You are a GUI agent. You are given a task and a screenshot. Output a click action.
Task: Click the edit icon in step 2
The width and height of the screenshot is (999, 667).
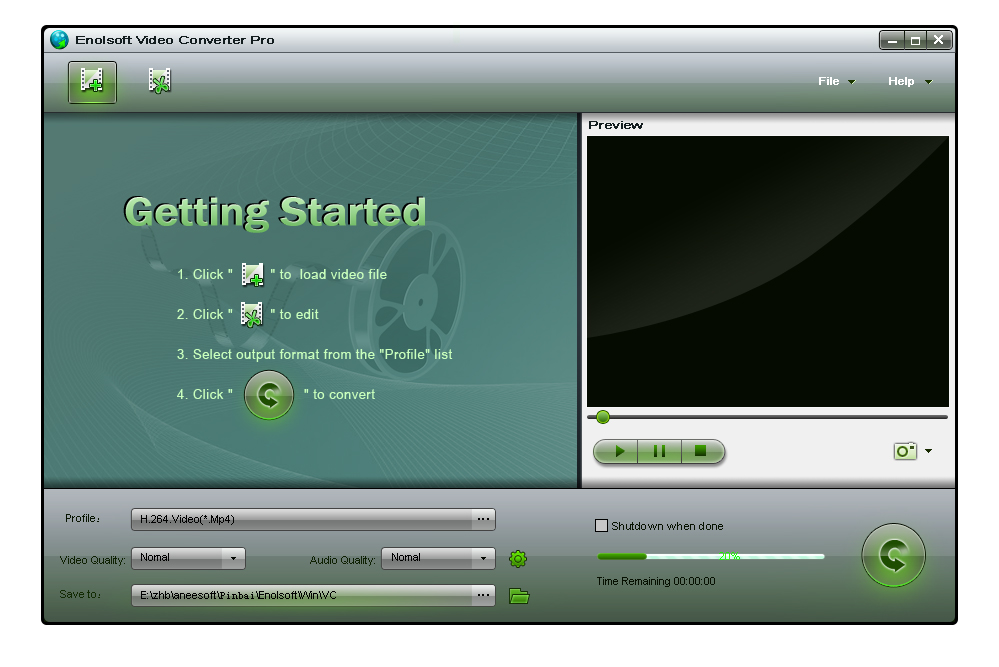click(x=252, y=315)
